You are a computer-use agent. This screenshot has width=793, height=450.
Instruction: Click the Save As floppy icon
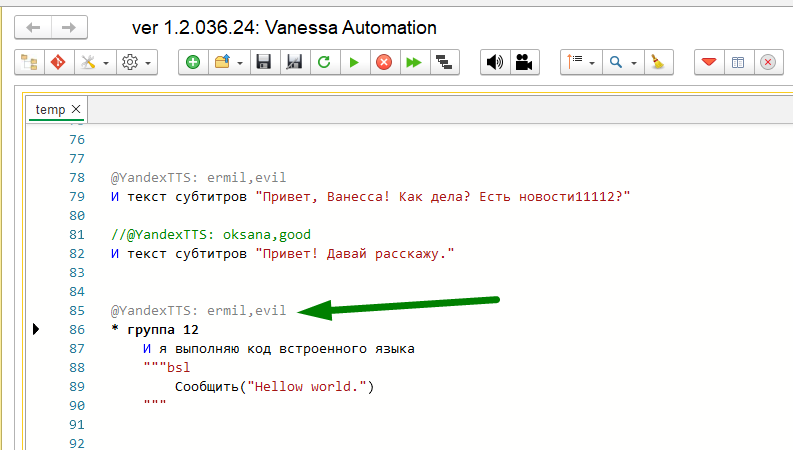(x=294, y=62)
